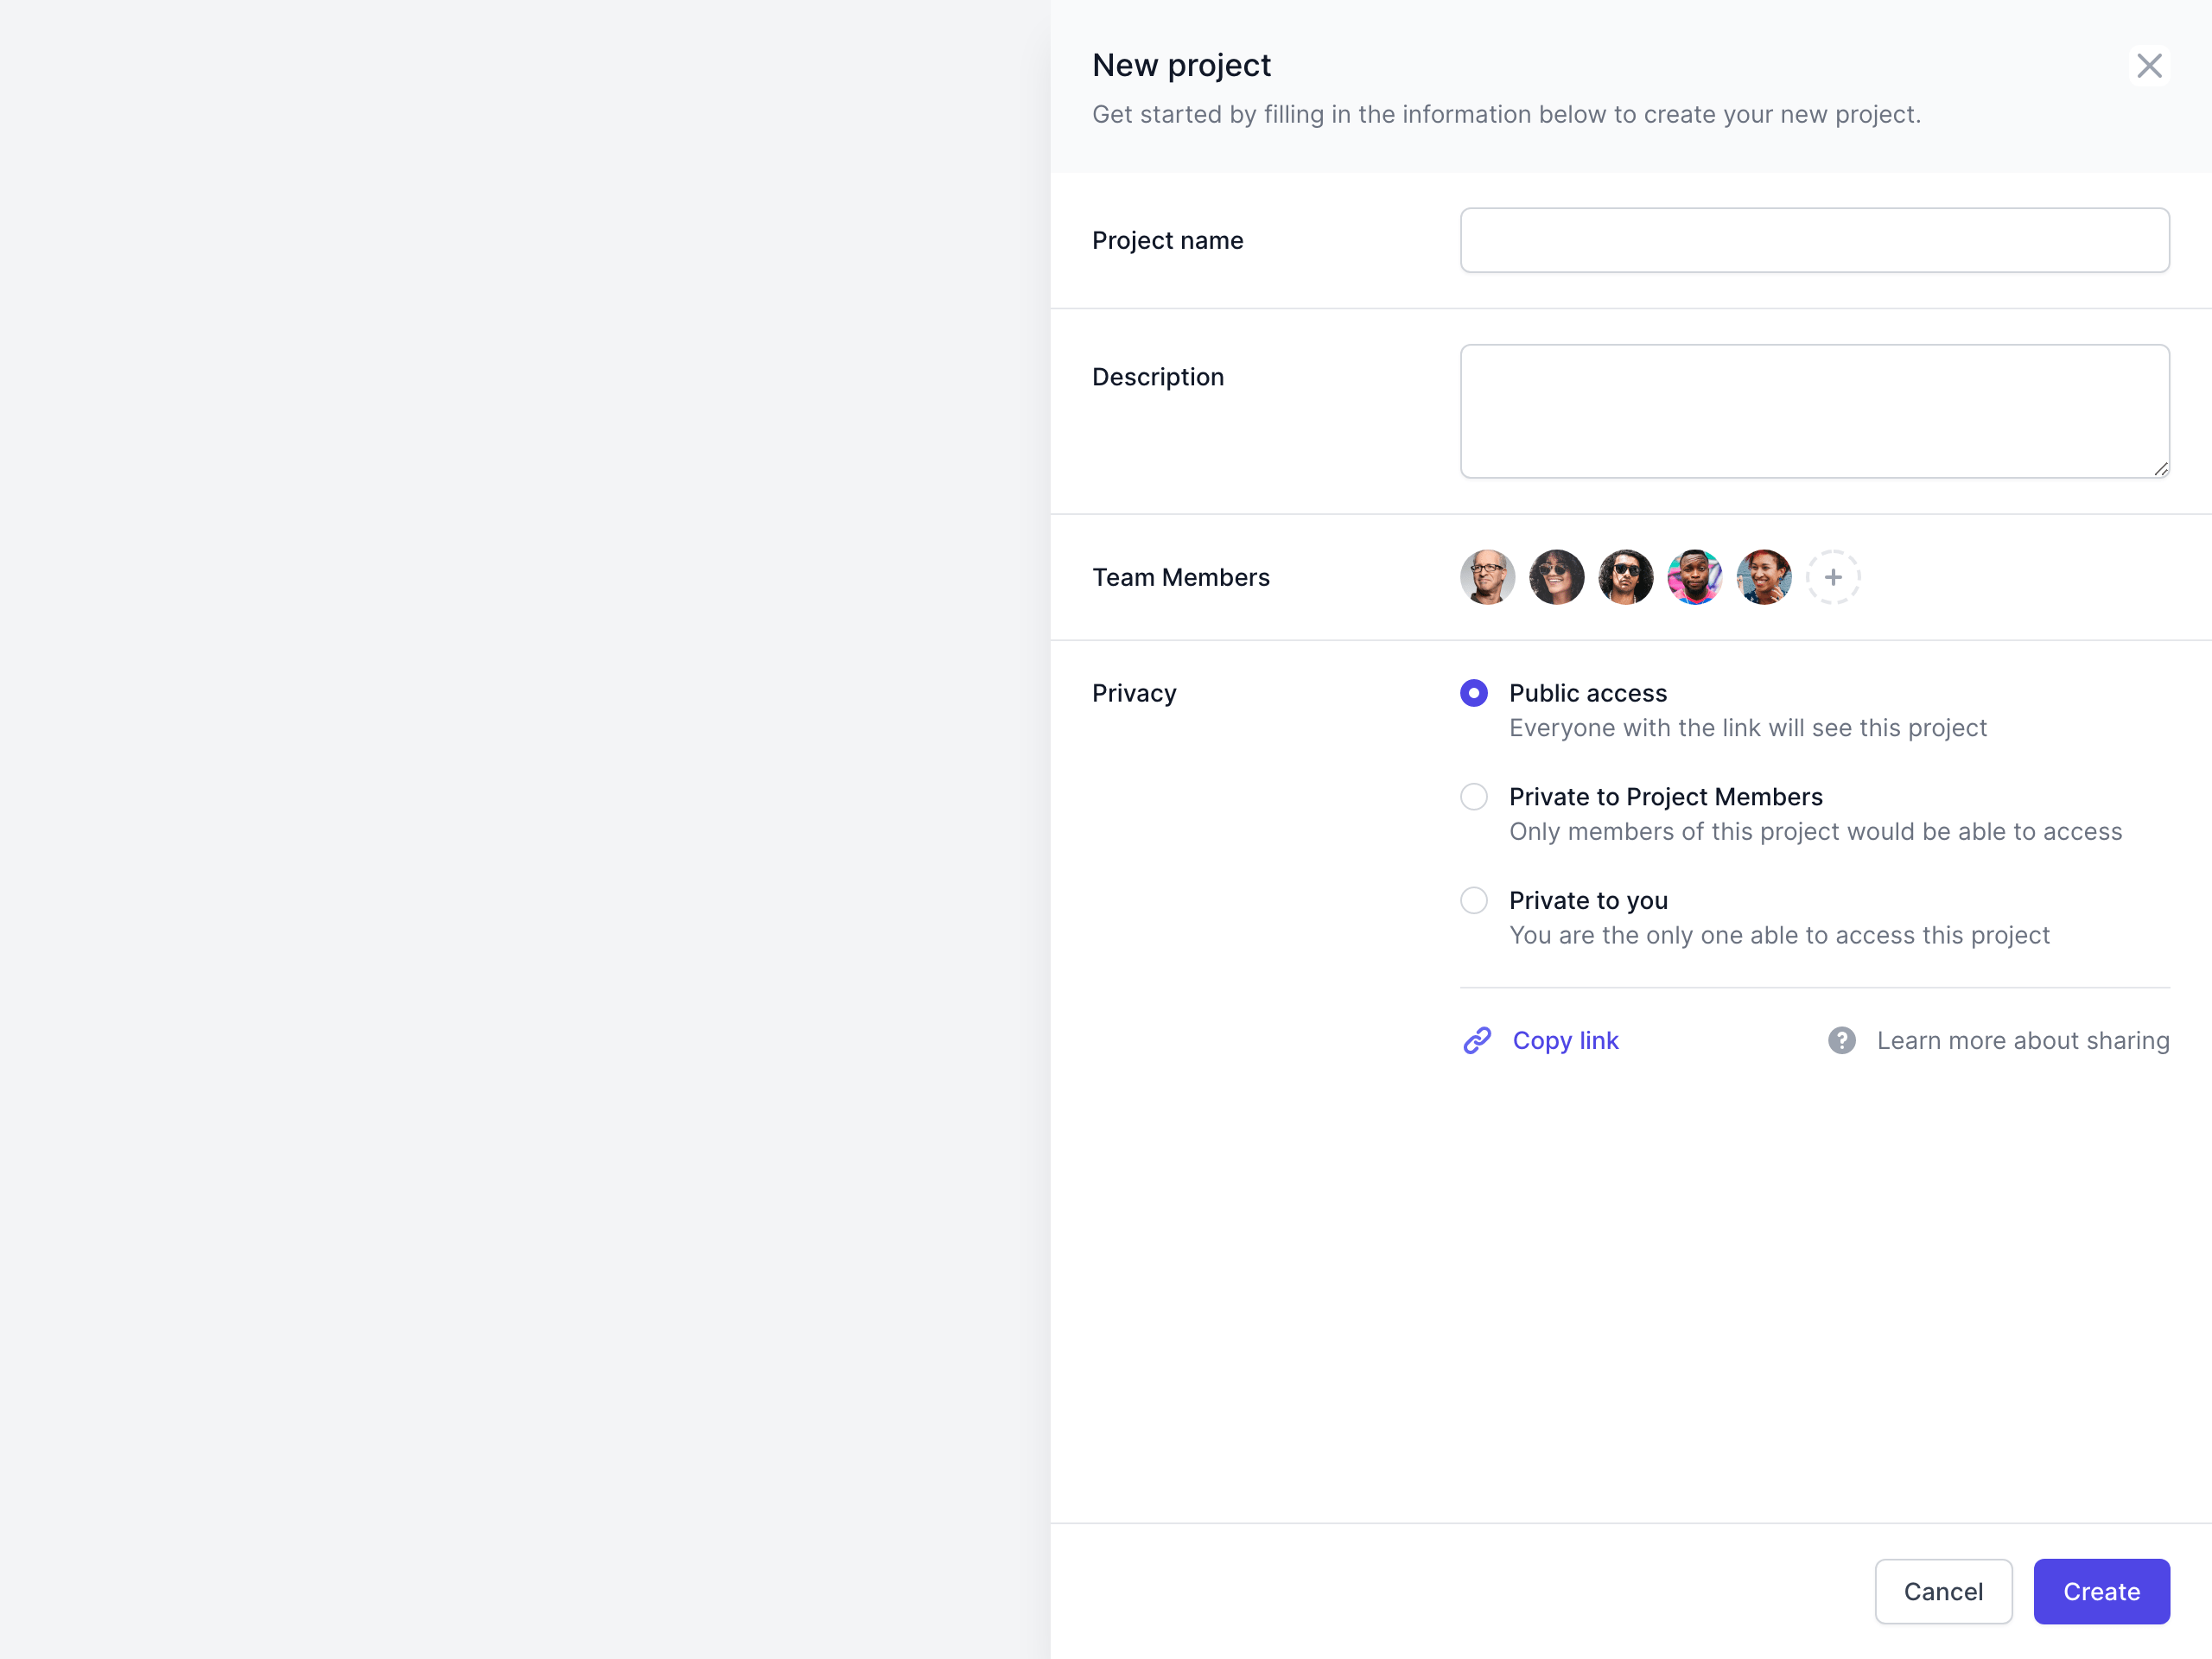
Task: Select the Public access radio option
Action: 1474,693
